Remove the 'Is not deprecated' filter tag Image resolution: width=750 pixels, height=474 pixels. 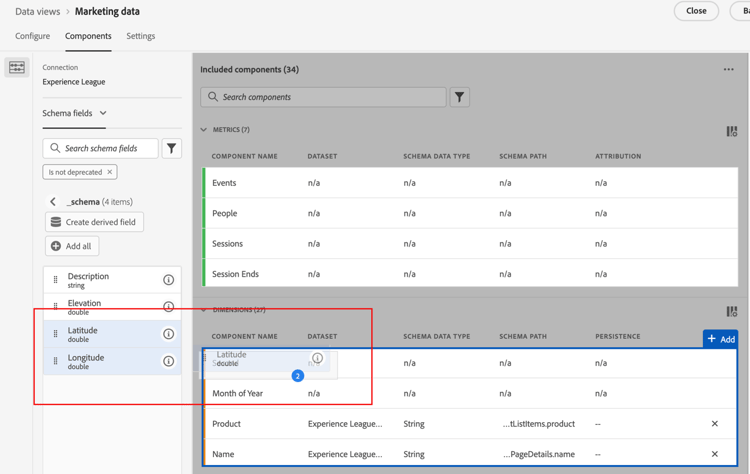point(110,172)
